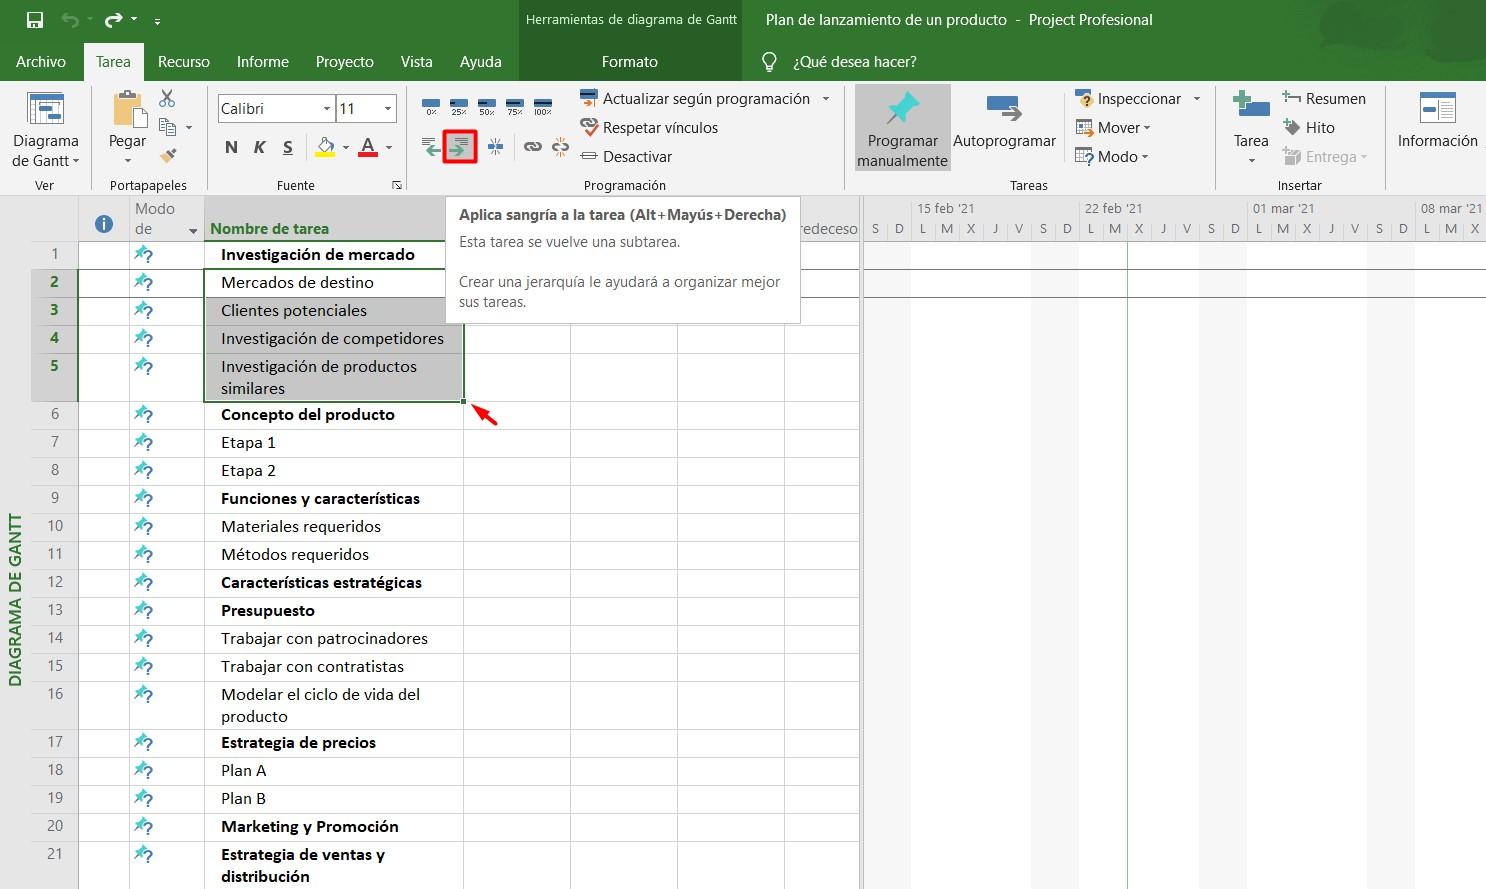
Task: Click the Entrega button
Action: pyautogui.click(x=1323, y=157)
